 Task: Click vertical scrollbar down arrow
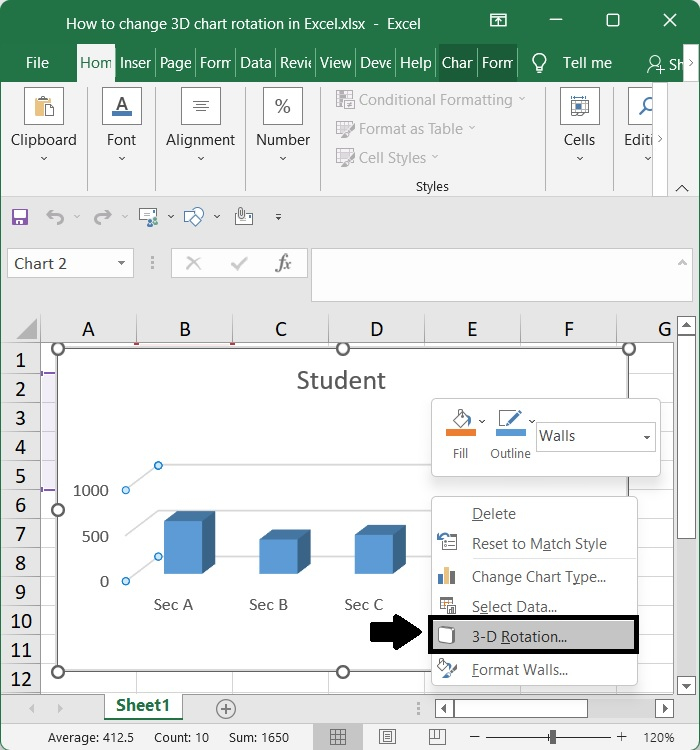tap(686, 686)
